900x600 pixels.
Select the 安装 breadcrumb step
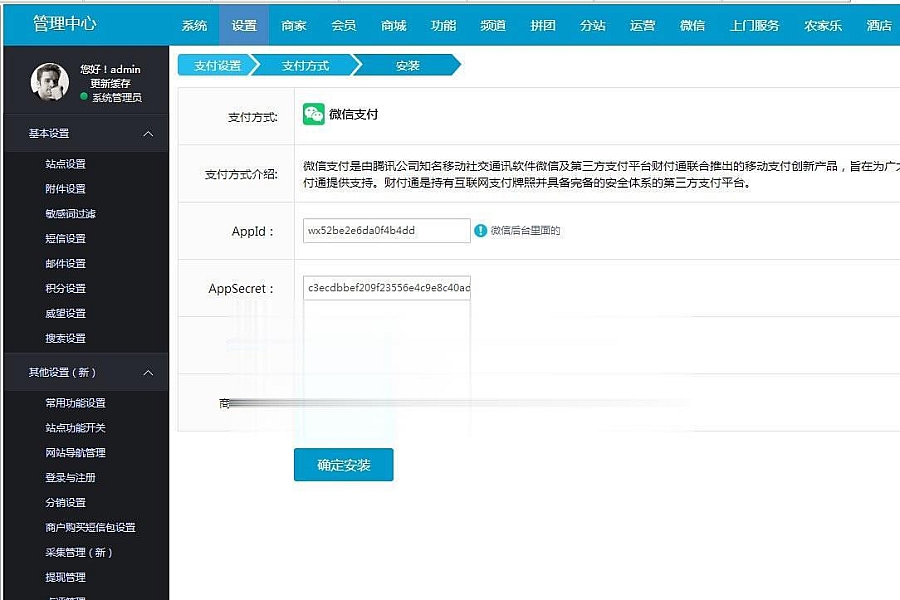(x=408, y=65)
